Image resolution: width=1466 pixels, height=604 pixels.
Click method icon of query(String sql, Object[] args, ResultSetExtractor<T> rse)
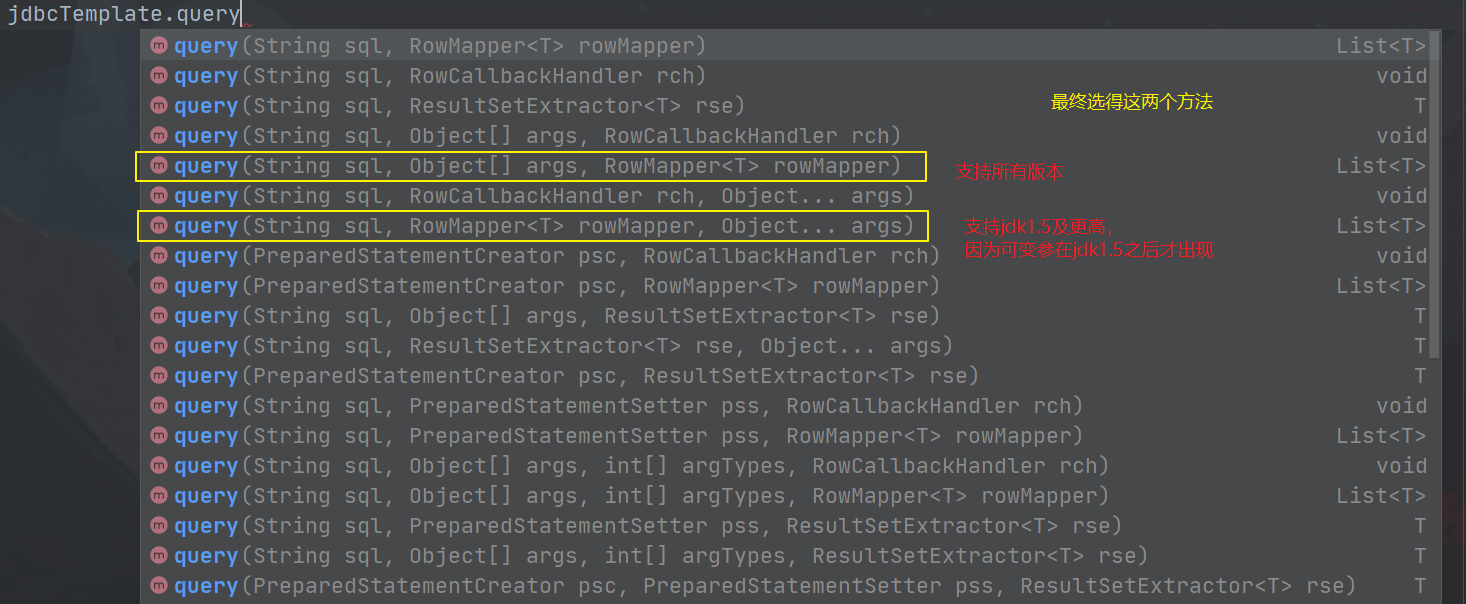coord(158,316)
